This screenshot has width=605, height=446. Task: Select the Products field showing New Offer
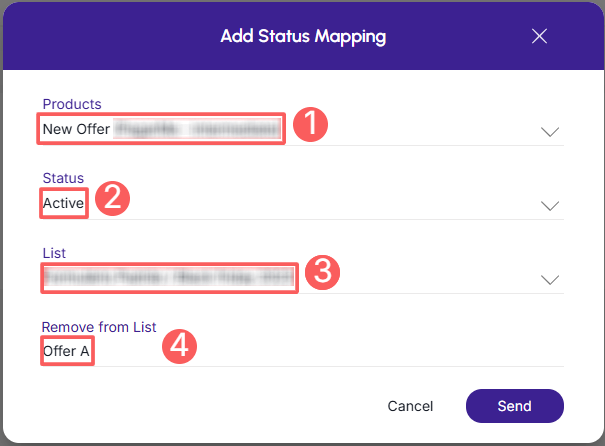(302, 129)
